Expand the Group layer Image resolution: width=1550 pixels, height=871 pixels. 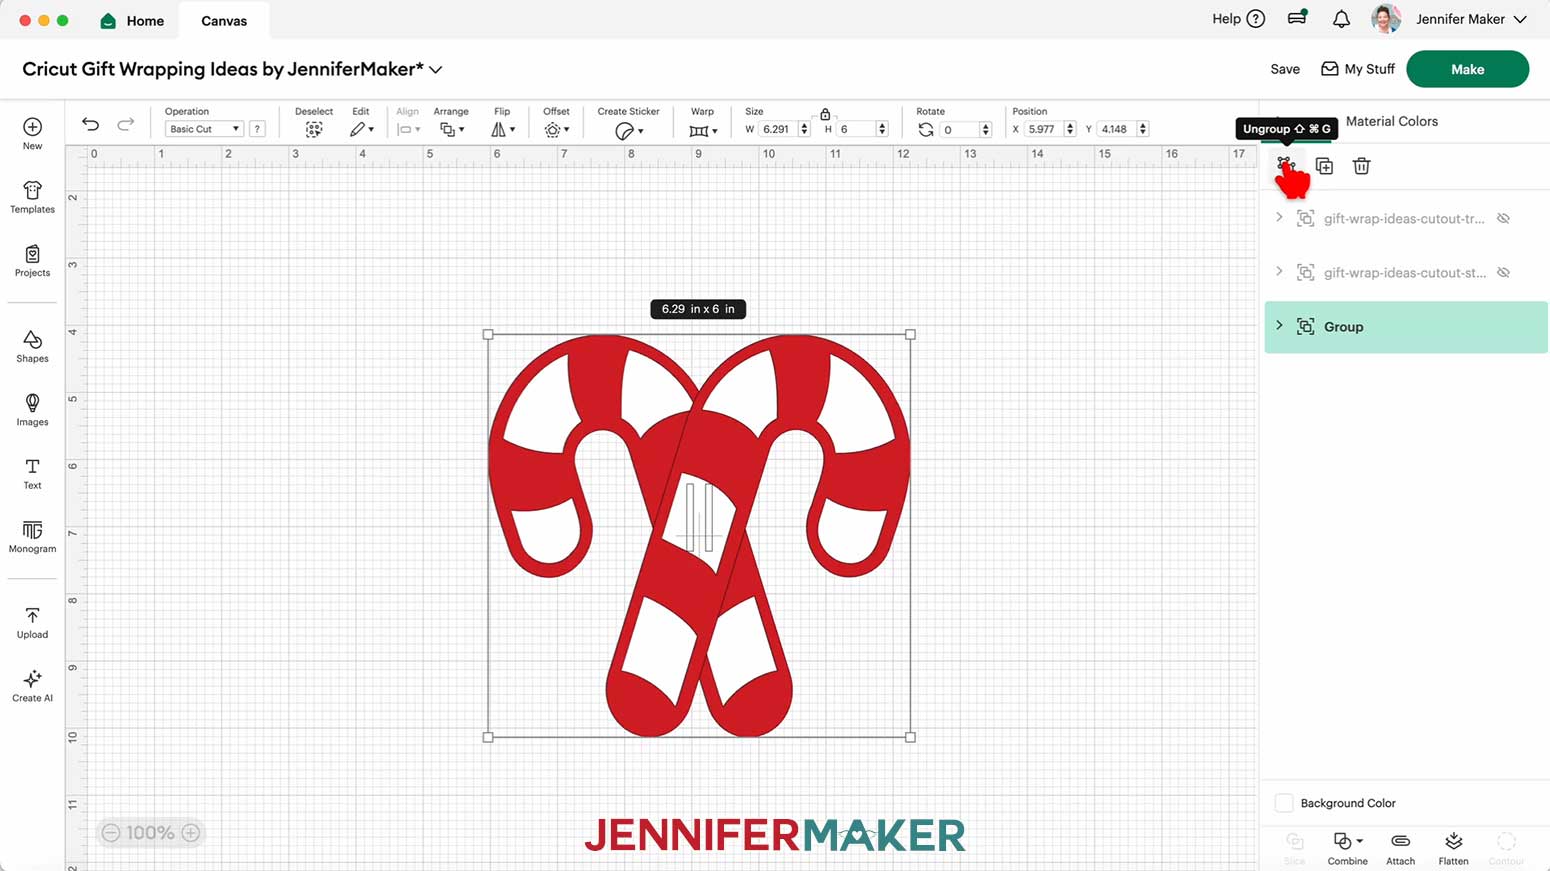tap(1279, 325)
